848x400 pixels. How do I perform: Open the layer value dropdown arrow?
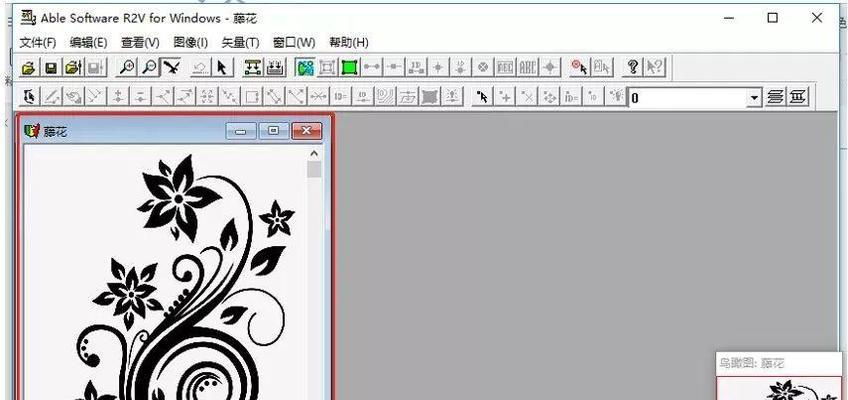(754, 98)
